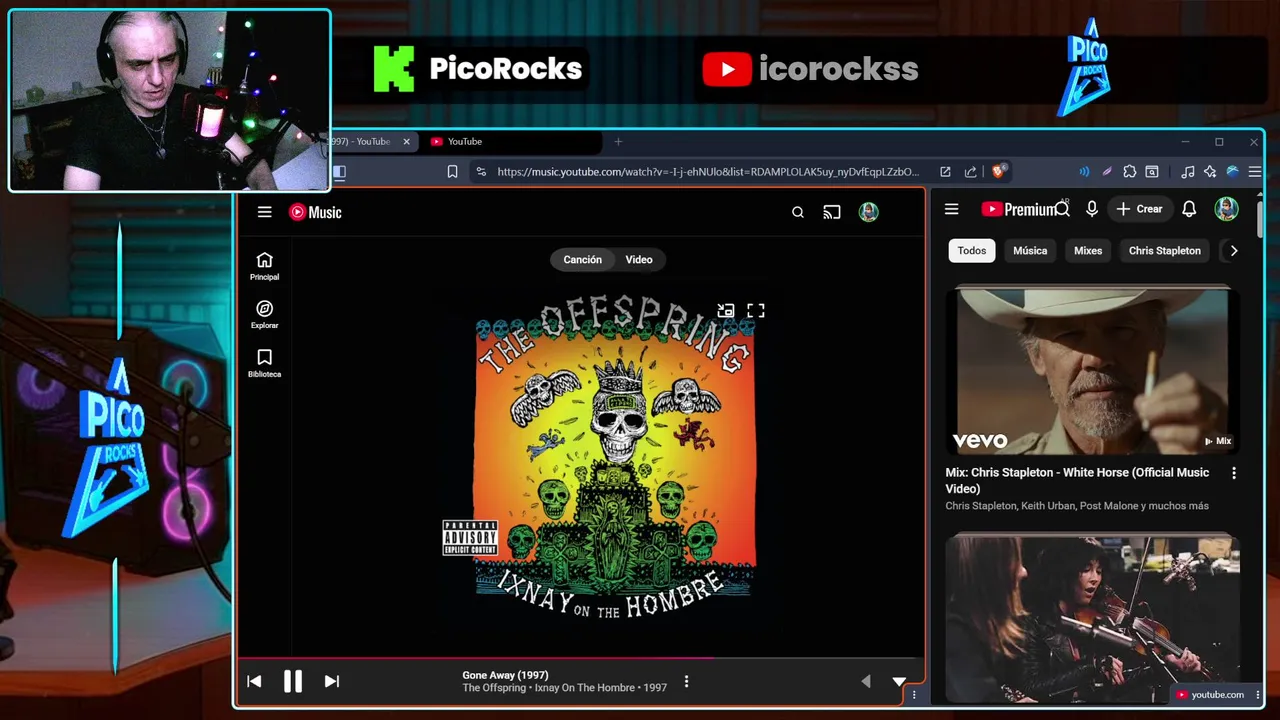The width and height of the screenshot is (1280, 720).
Task: Open the feather extension icon
Action: (1107, 172)
